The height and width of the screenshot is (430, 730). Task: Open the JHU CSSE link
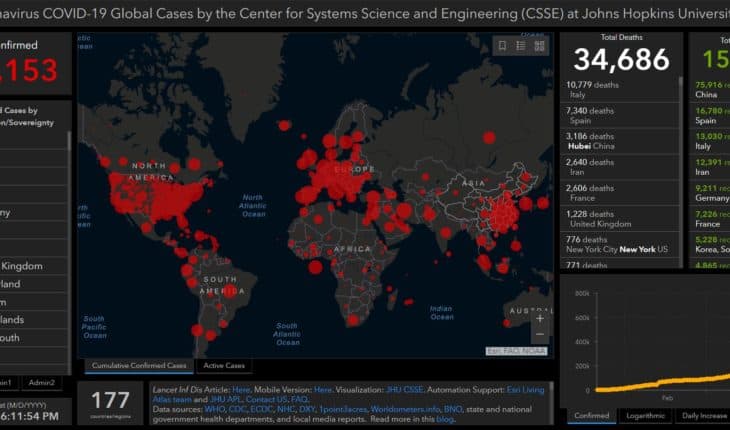click(x=405, y=390)
